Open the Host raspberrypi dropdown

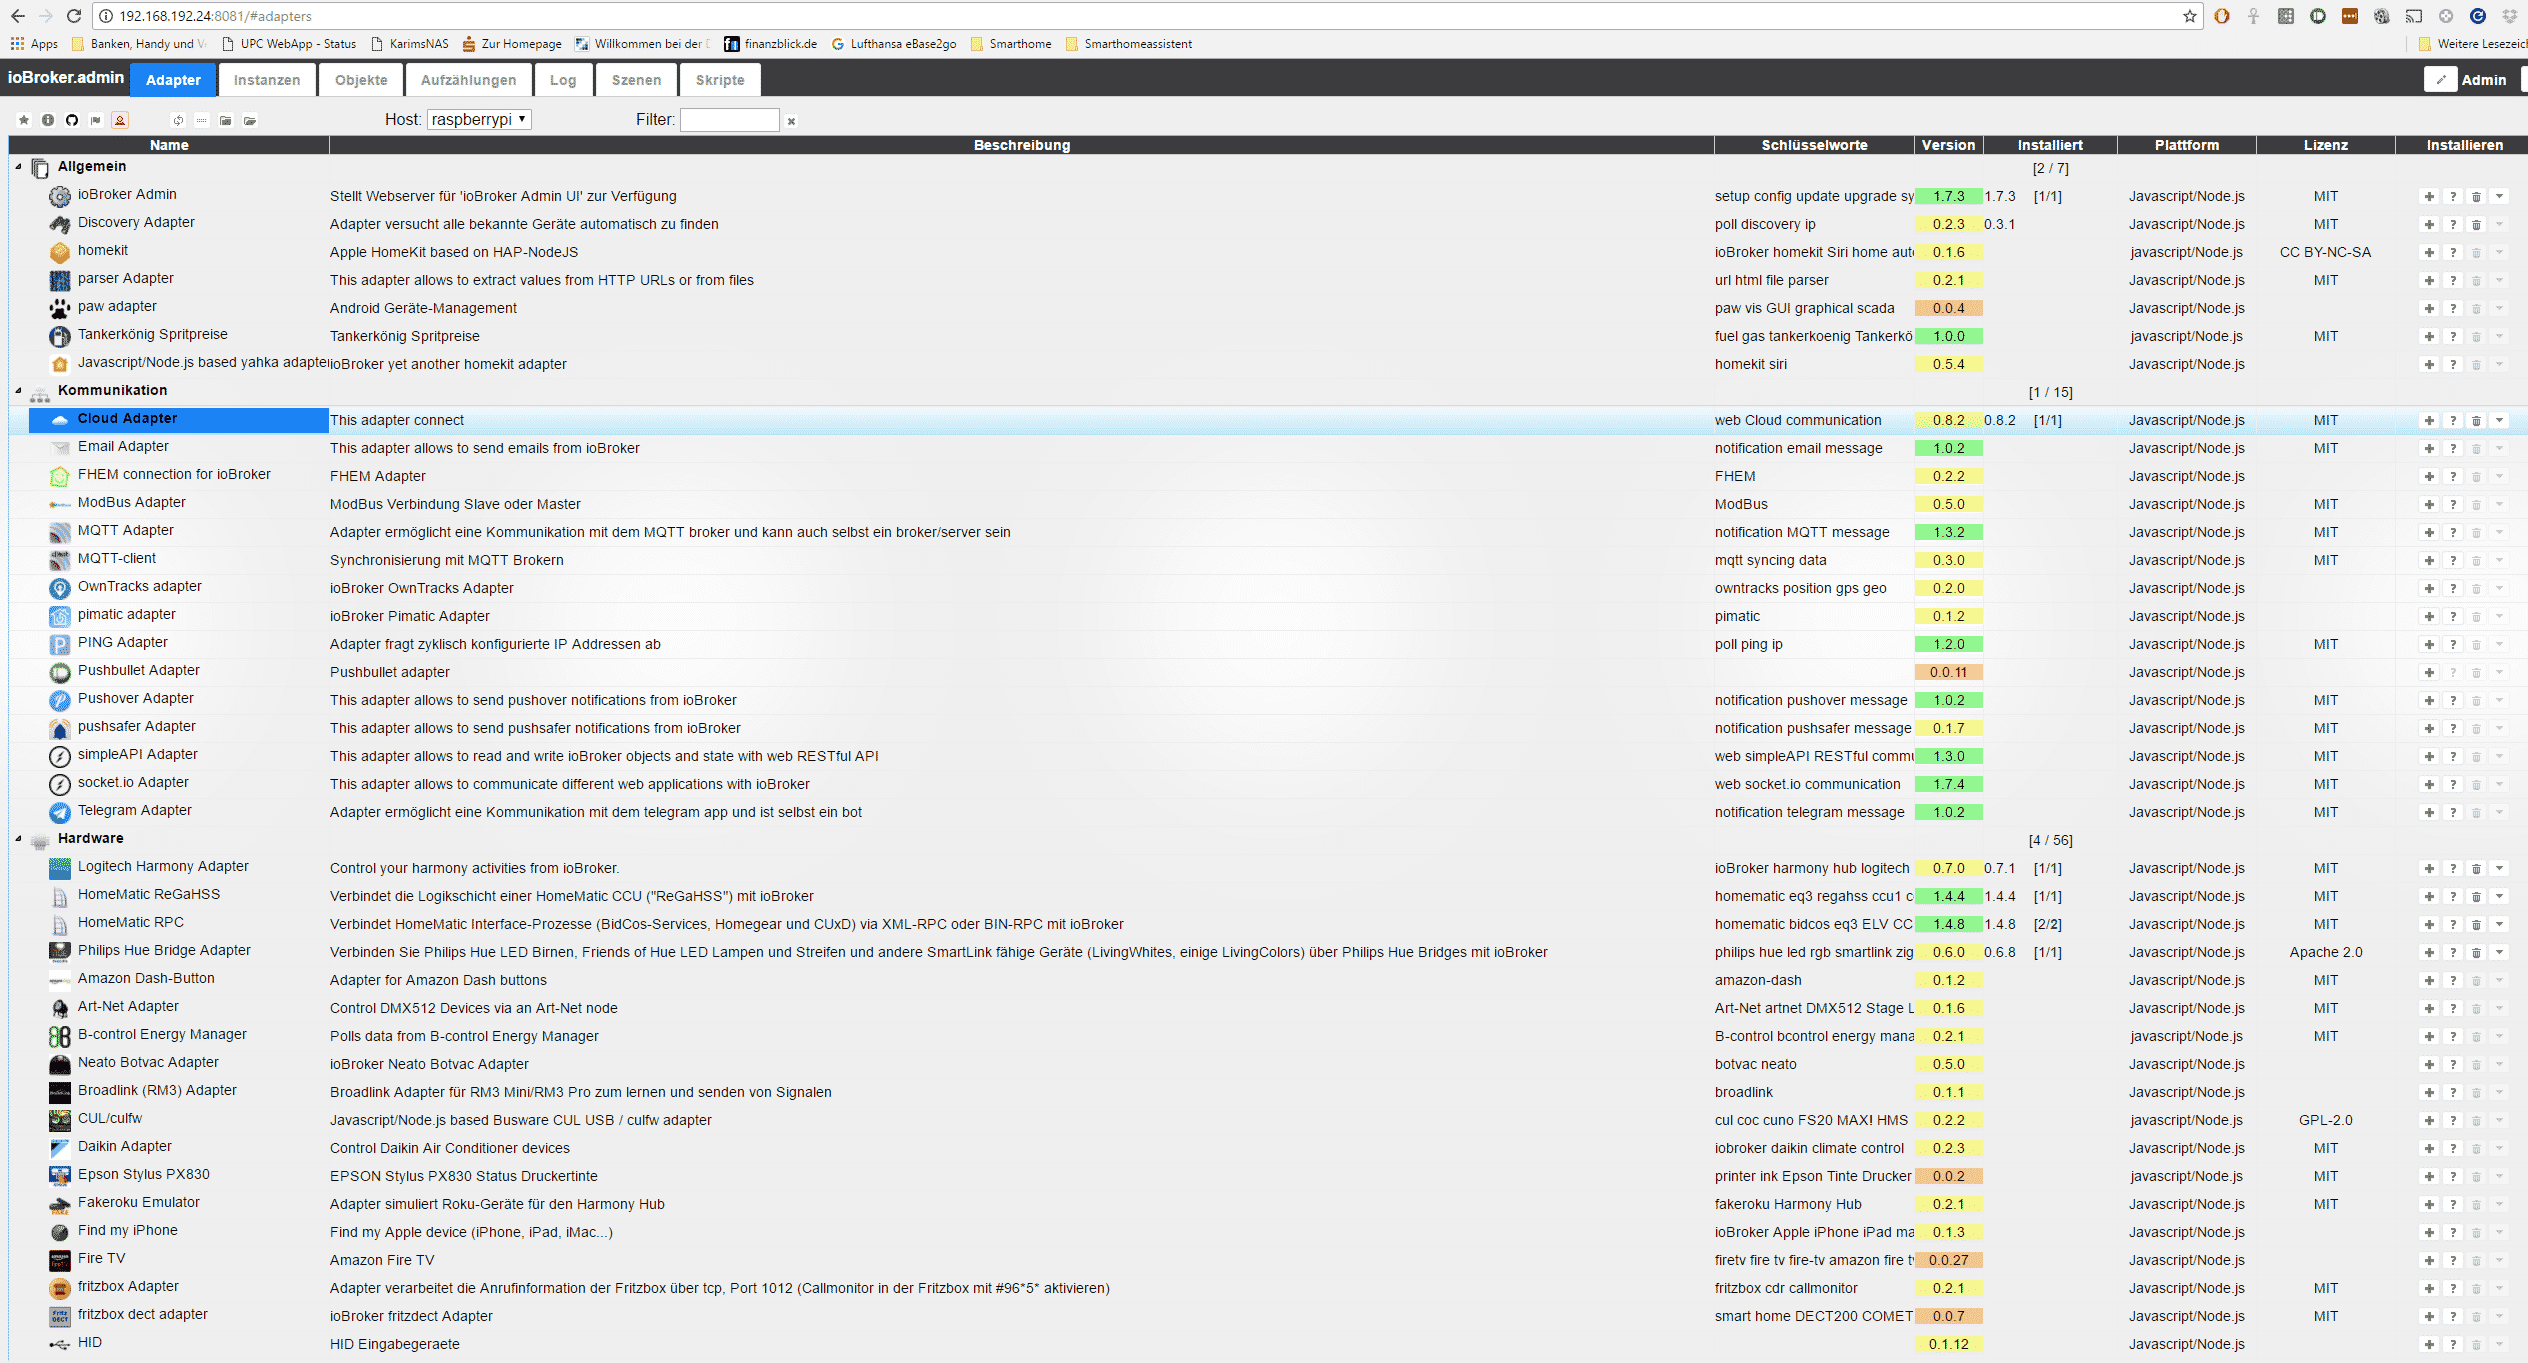(x=479, y=119)
